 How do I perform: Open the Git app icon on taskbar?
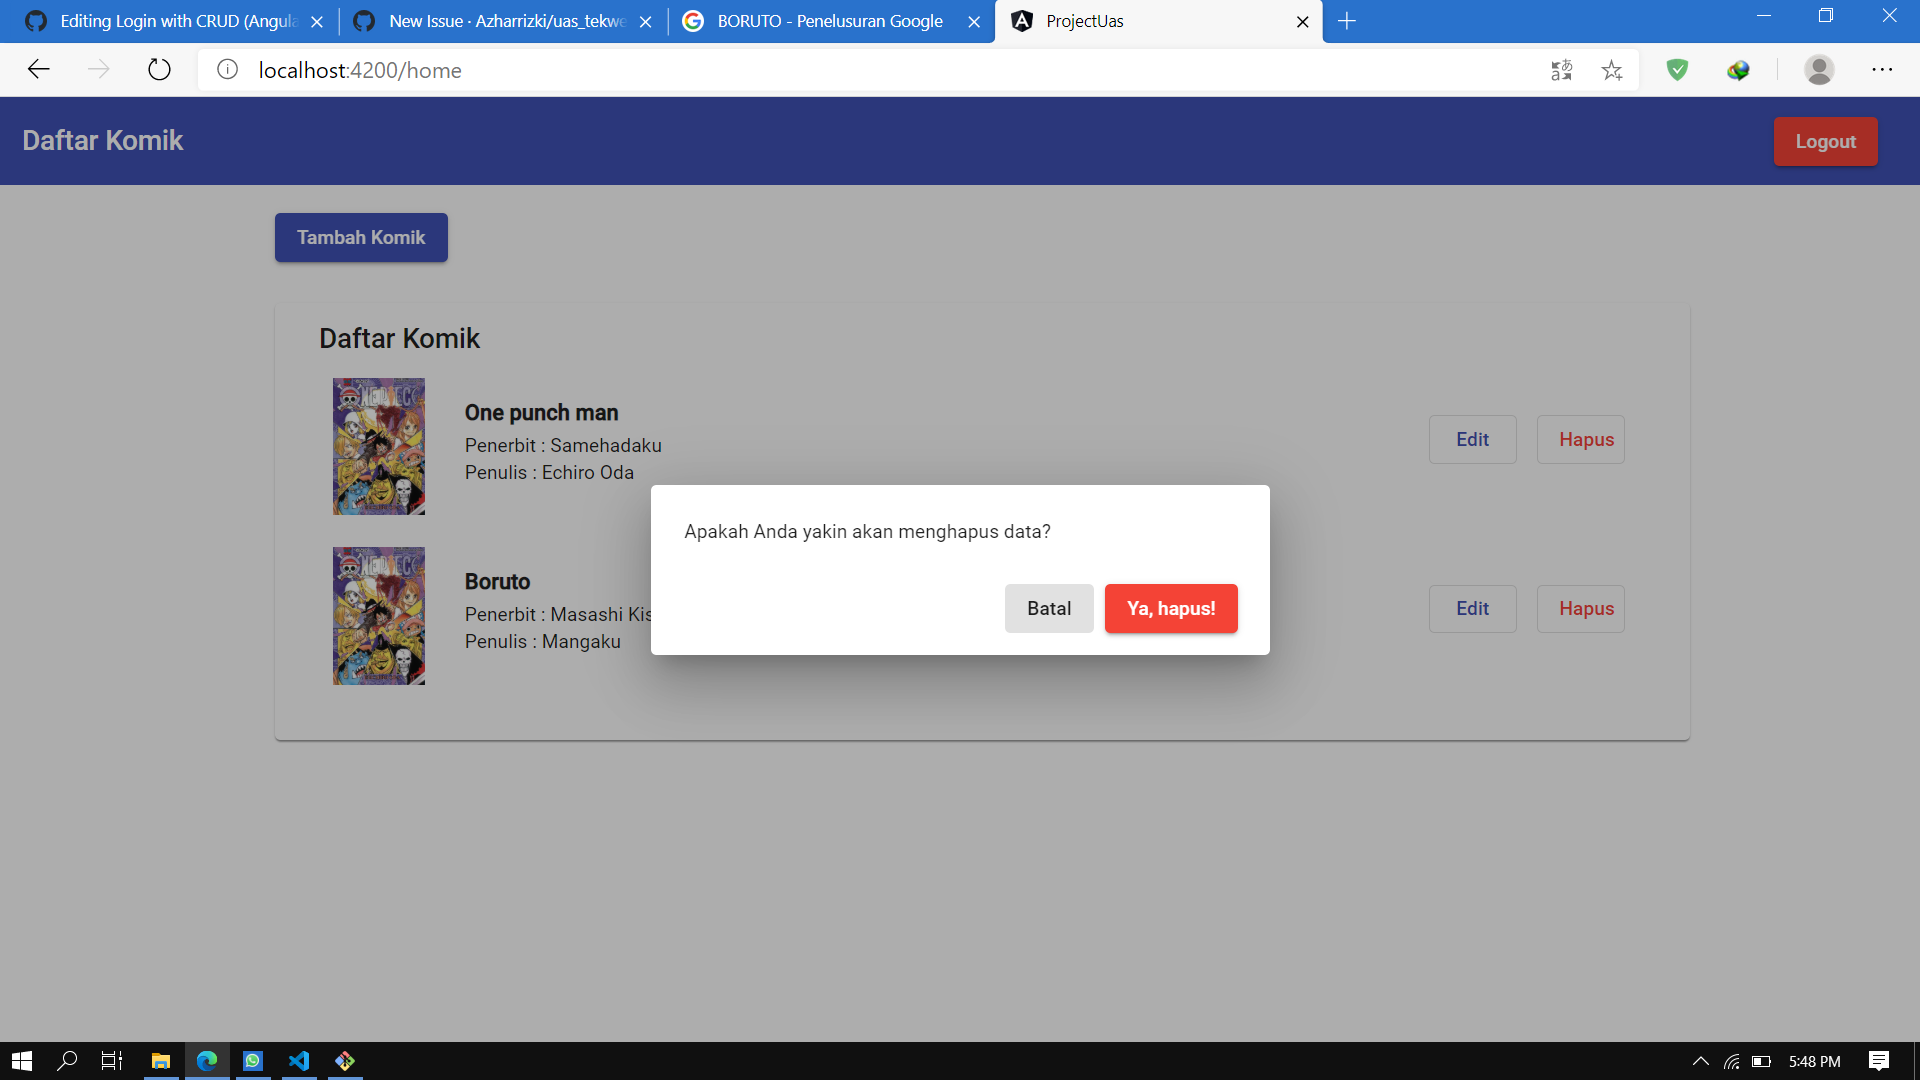(345, 1061)
